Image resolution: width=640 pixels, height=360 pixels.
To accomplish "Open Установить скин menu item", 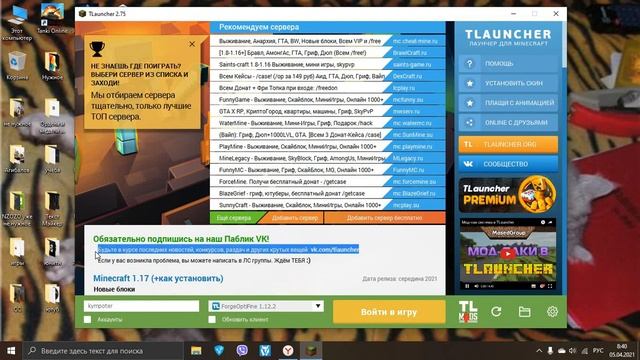I will [508, 83].
